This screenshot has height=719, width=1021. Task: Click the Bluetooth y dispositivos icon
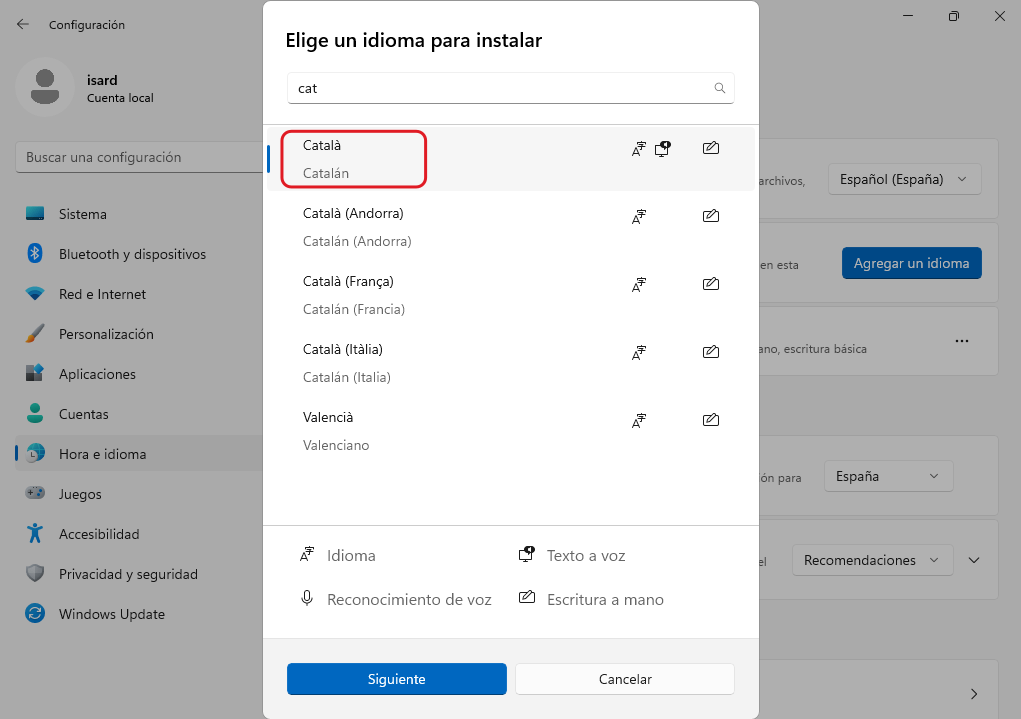[35, 254]
